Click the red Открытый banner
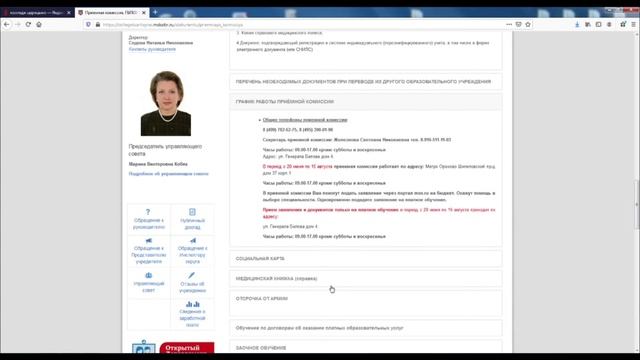 (187, 348)
